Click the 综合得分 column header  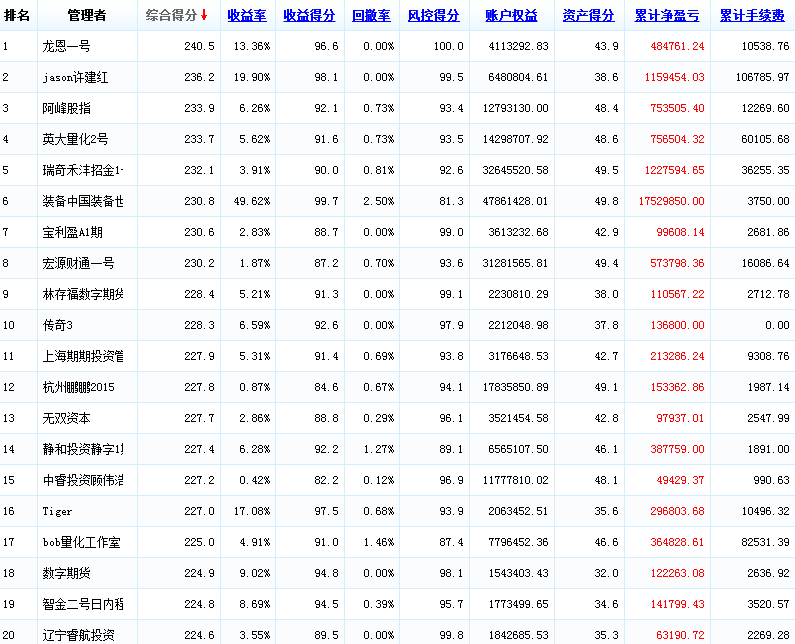pyautogui.click(x=171, y=15)
